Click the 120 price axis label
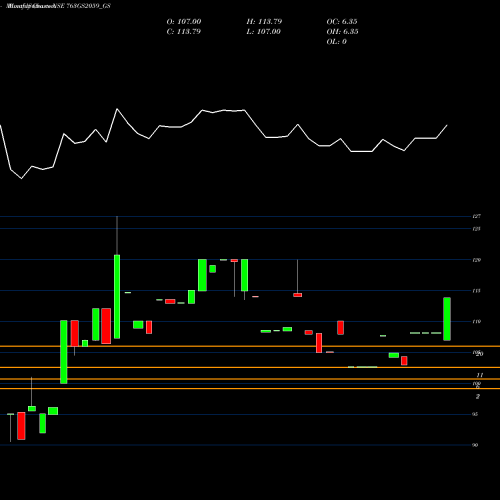500x500 pixels. tap(477, 260)
